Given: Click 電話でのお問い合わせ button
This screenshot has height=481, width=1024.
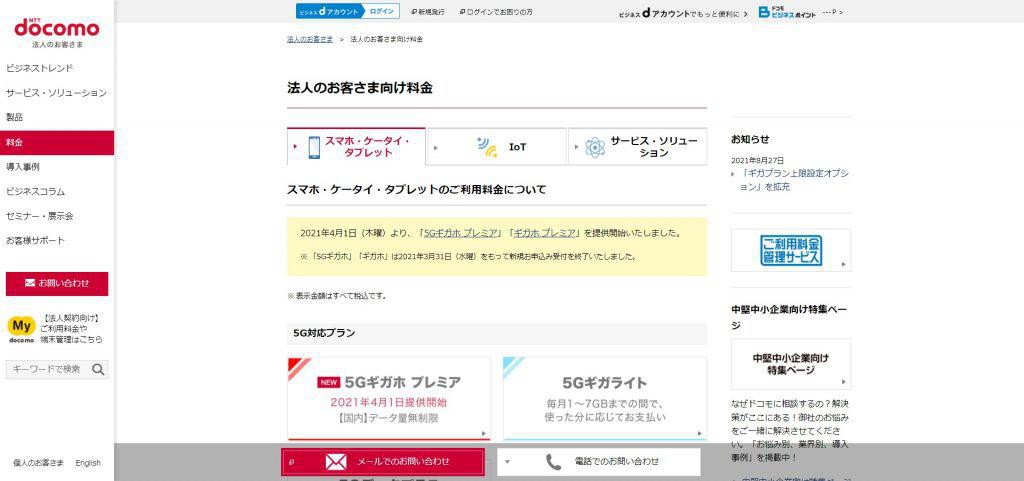Looking at the screenshot, I should tap(598, 461).
